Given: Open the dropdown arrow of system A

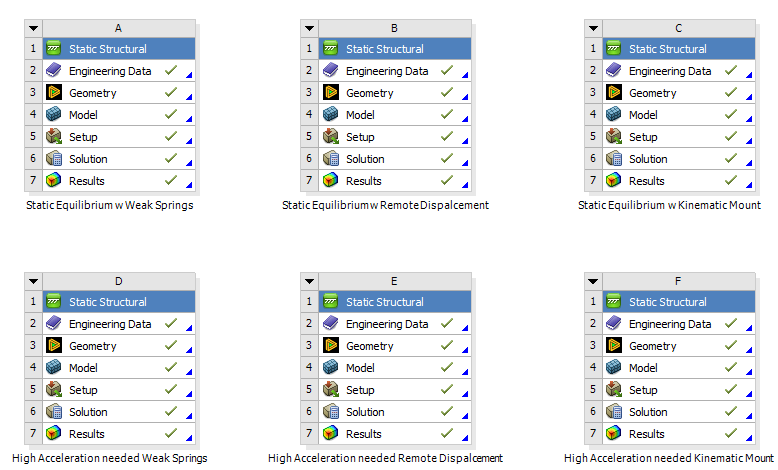Looking at the screenshot, I should click(x=33, y=28).
